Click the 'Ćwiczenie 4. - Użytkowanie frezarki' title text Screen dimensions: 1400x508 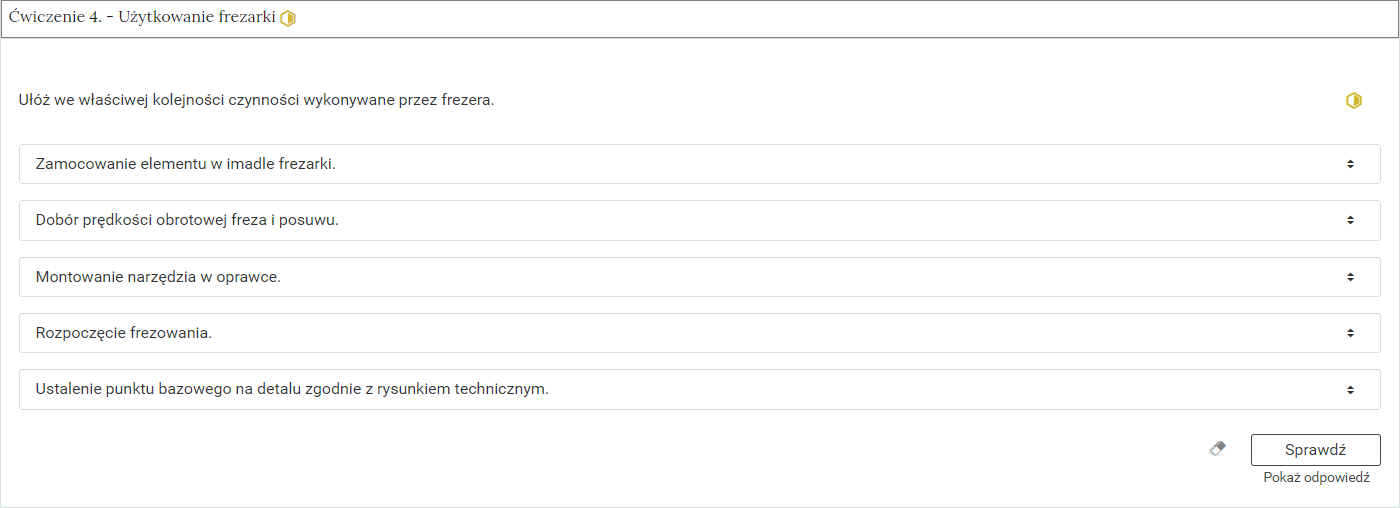[142, 18]
